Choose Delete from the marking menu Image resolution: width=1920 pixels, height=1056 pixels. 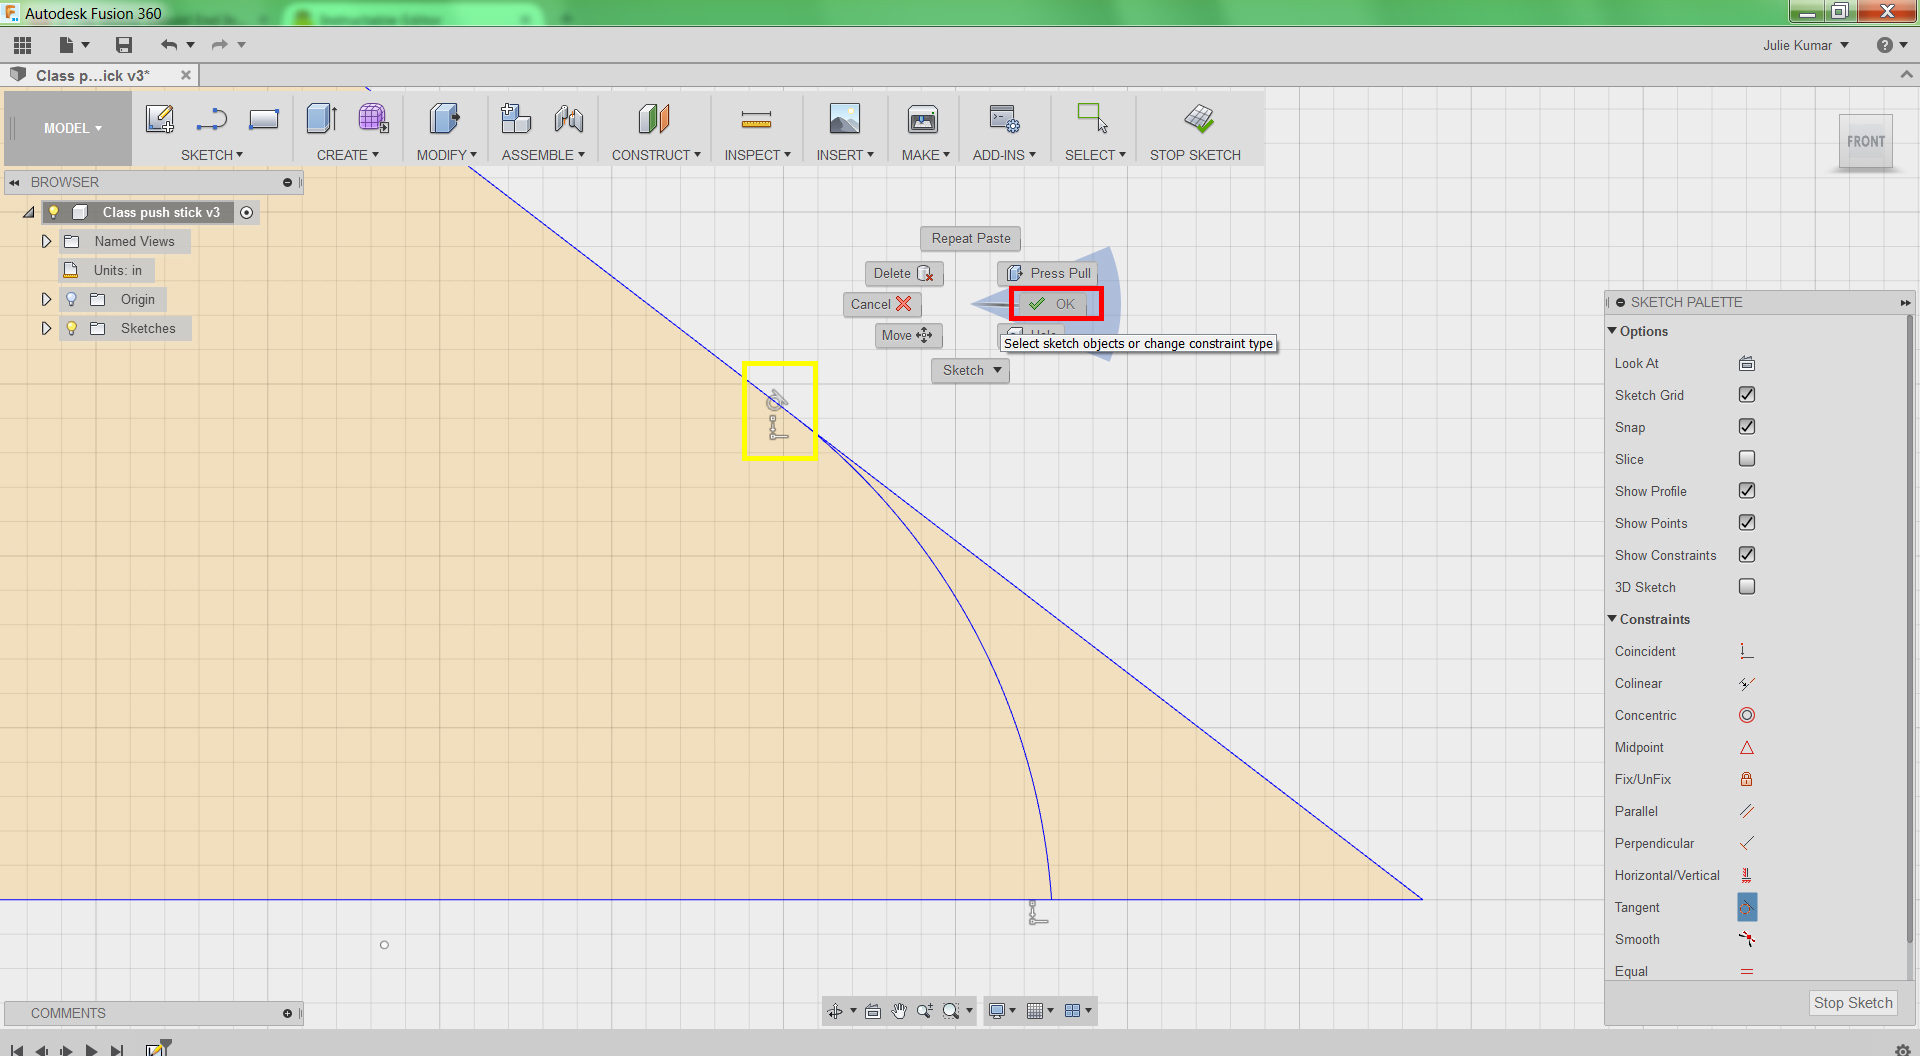coord(904,273)
